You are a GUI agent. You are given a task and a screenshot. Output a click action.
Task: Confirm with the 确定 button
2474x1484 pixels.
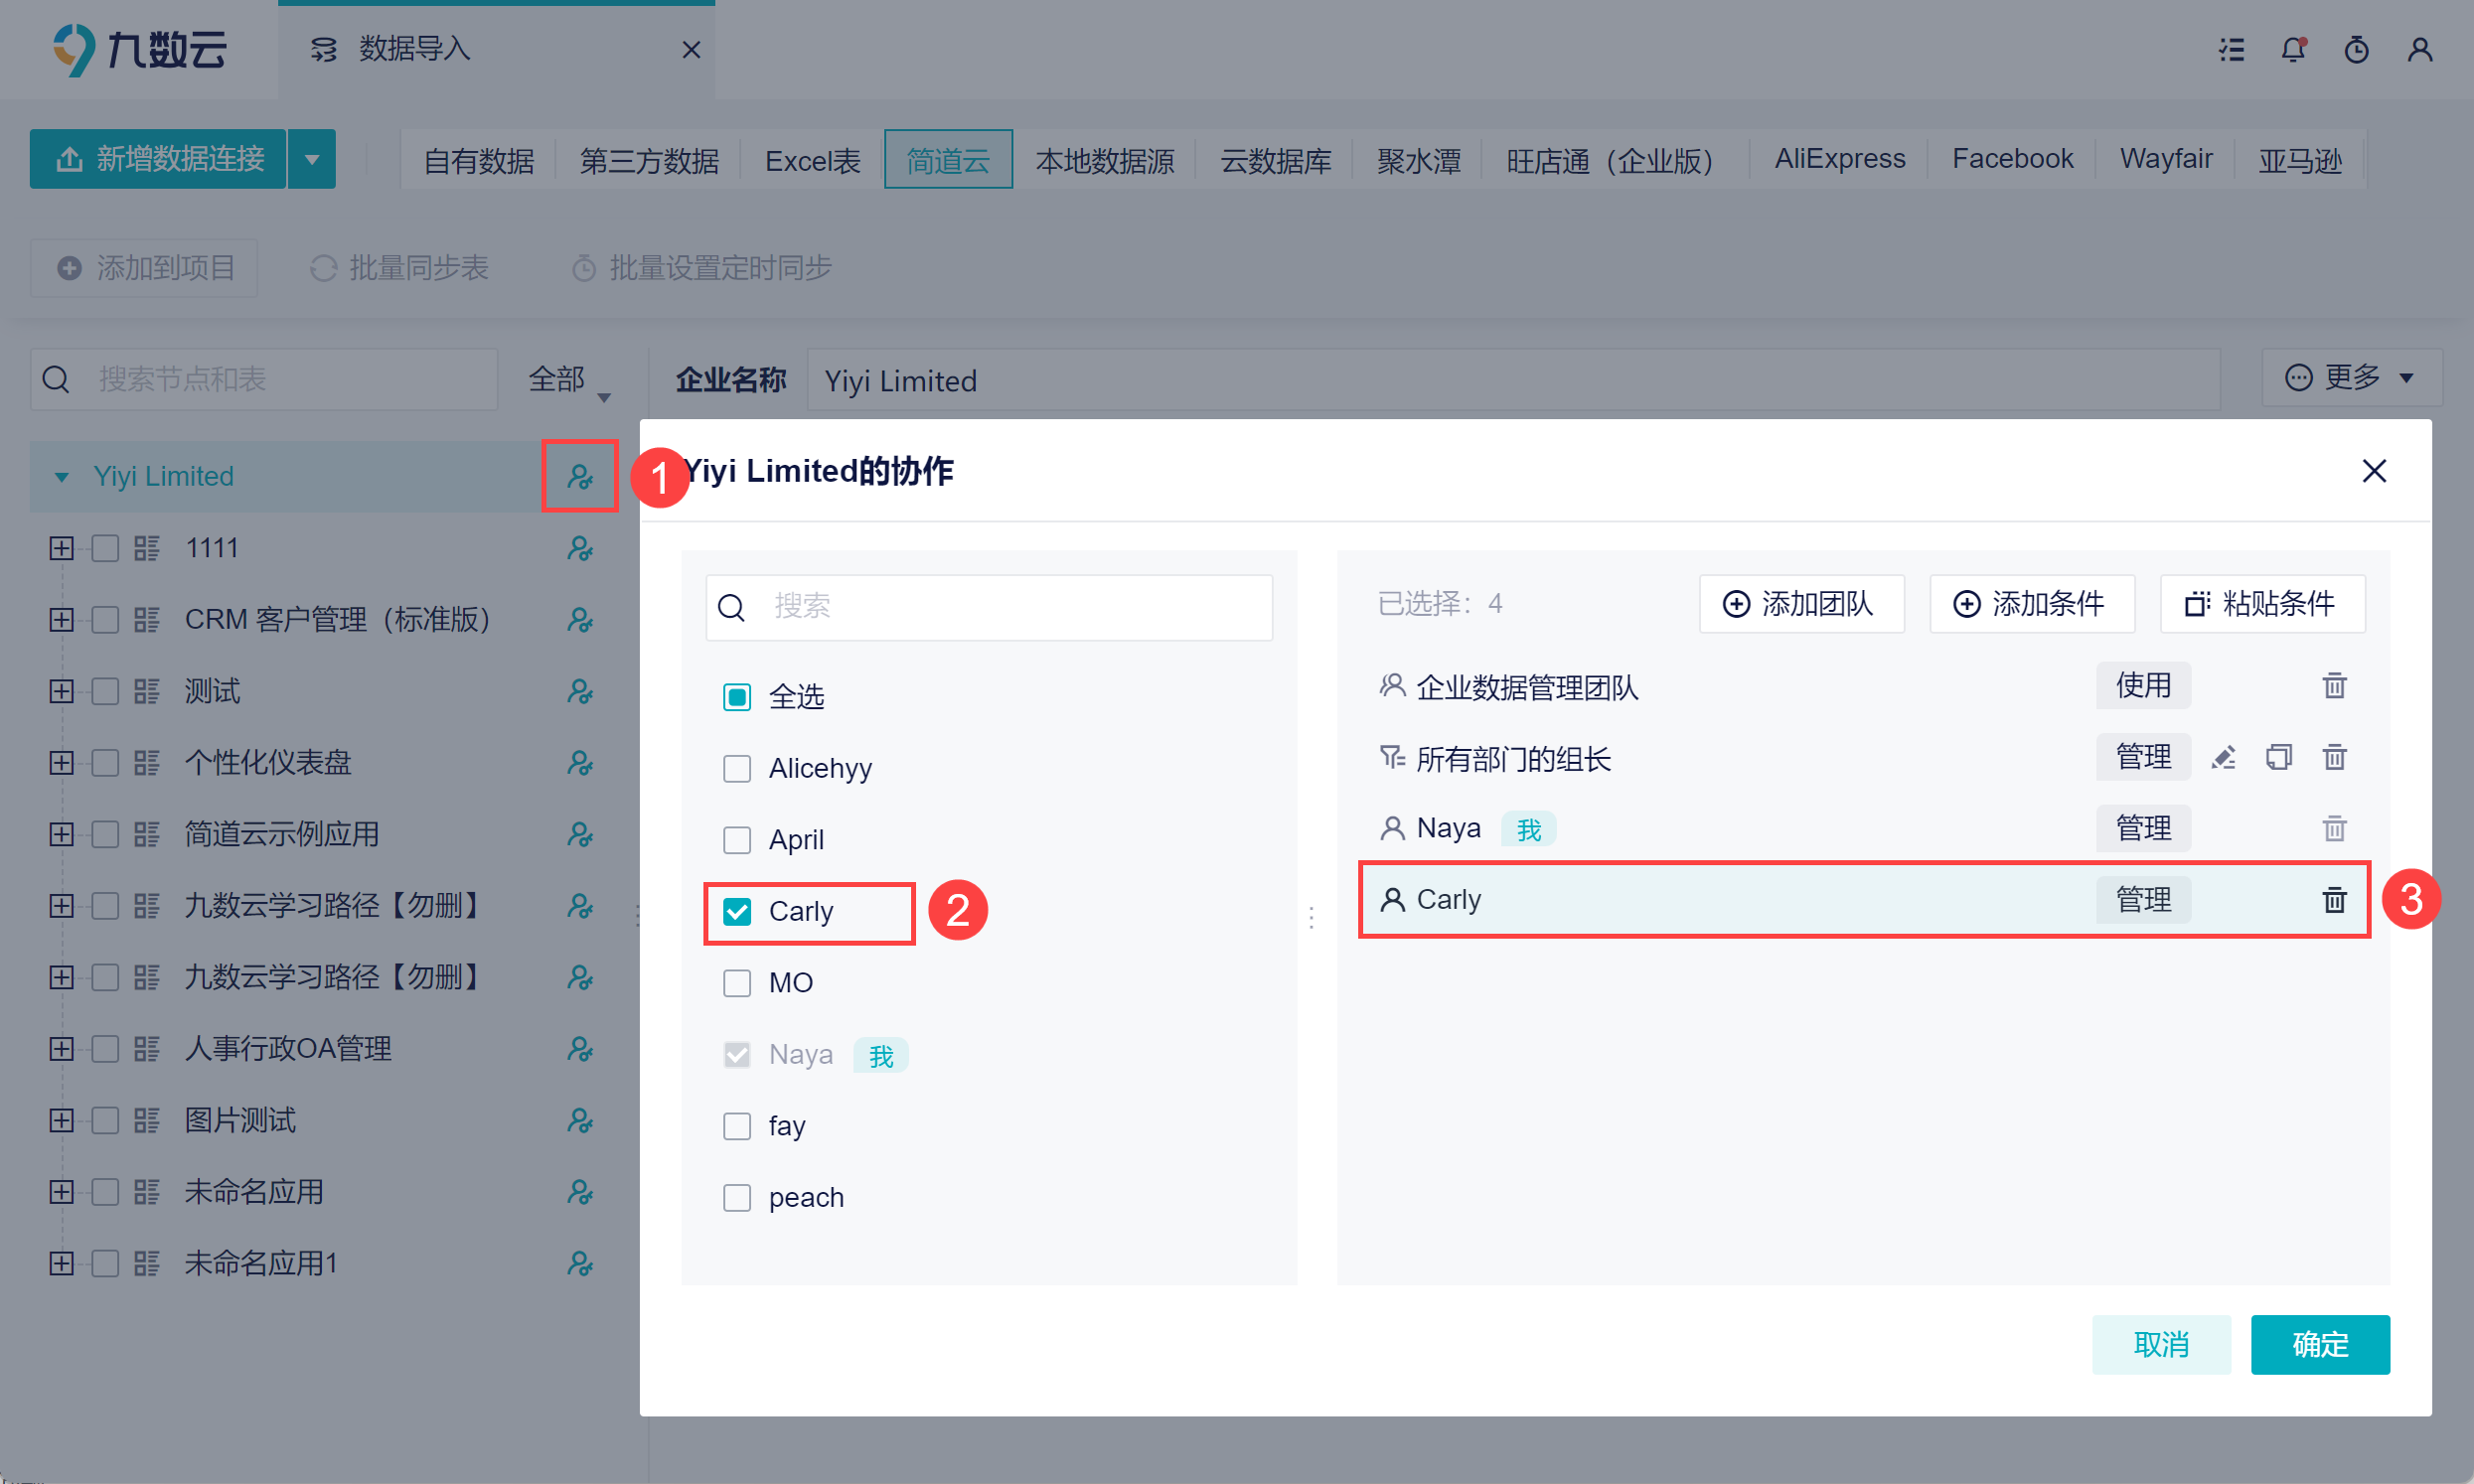click(2320, 1345)
